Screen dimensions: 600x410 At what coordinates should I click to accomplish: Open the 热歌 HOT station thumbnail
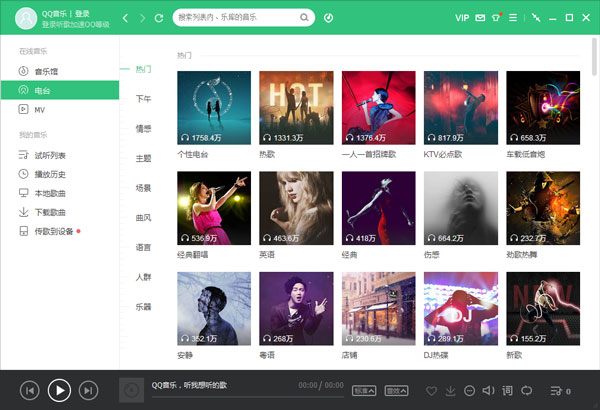[x=296, y=108]
